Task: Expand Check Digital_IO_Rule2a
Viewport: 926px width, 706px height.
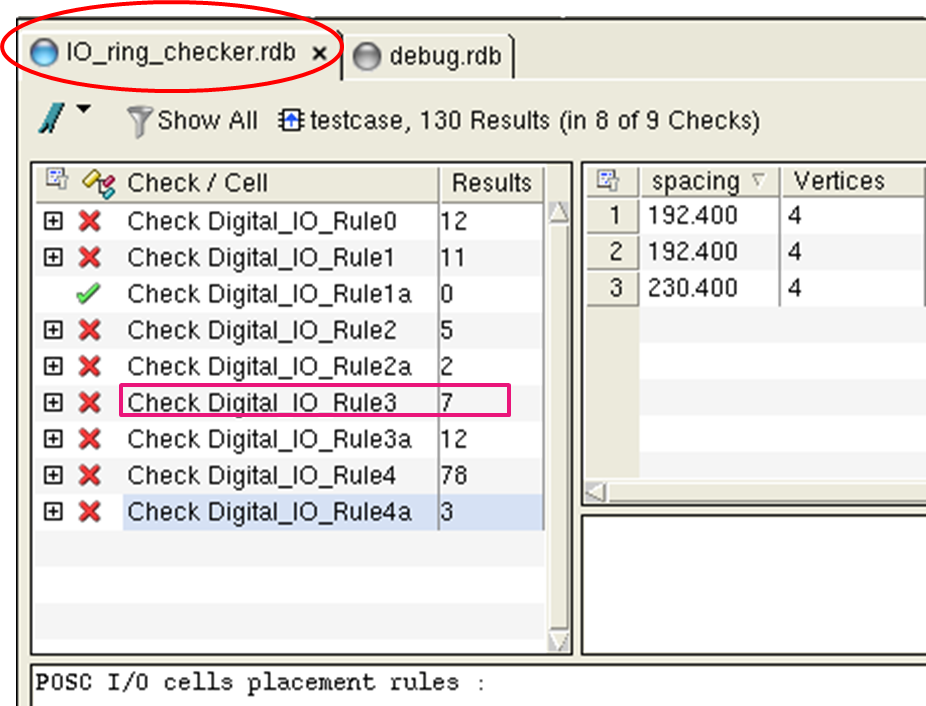Action: [53, 366]
